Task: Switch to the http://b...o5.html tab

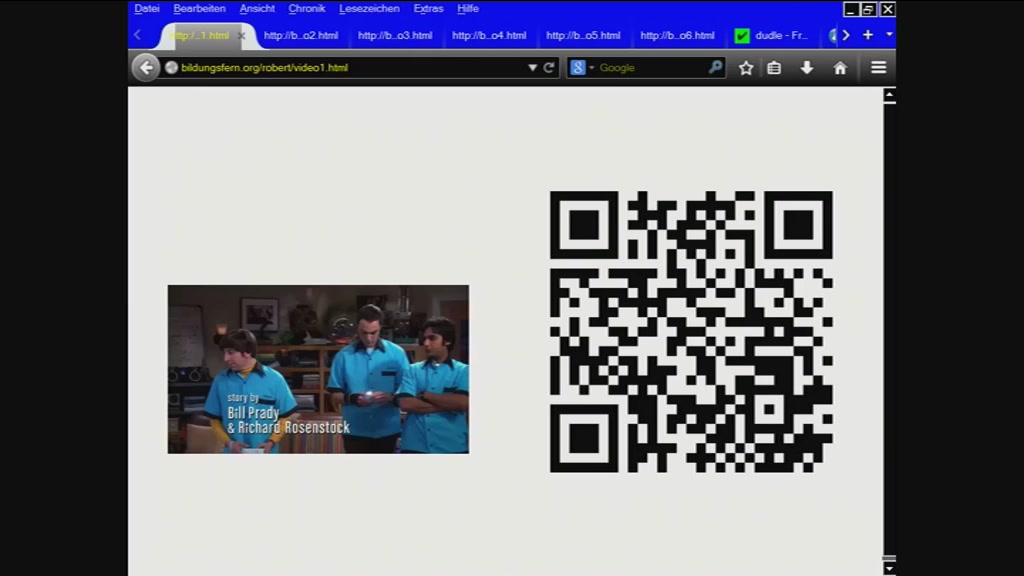Action: tap(583, 36)
